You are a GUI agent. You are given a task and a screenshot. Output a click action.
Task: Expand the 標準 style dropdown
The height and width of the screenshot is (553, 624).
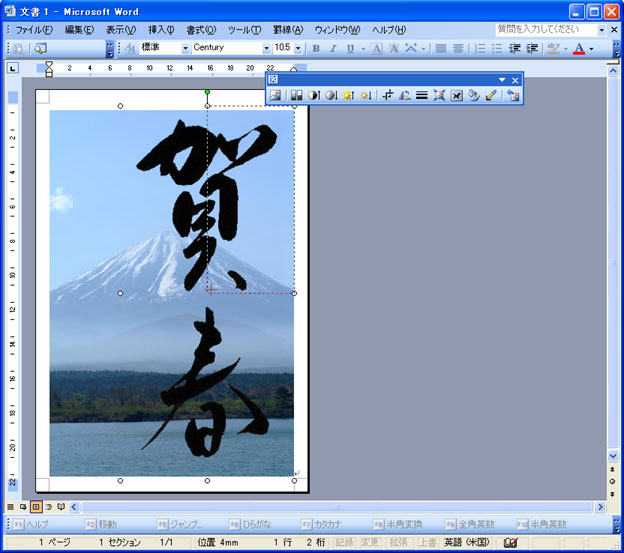coord(185,48)
